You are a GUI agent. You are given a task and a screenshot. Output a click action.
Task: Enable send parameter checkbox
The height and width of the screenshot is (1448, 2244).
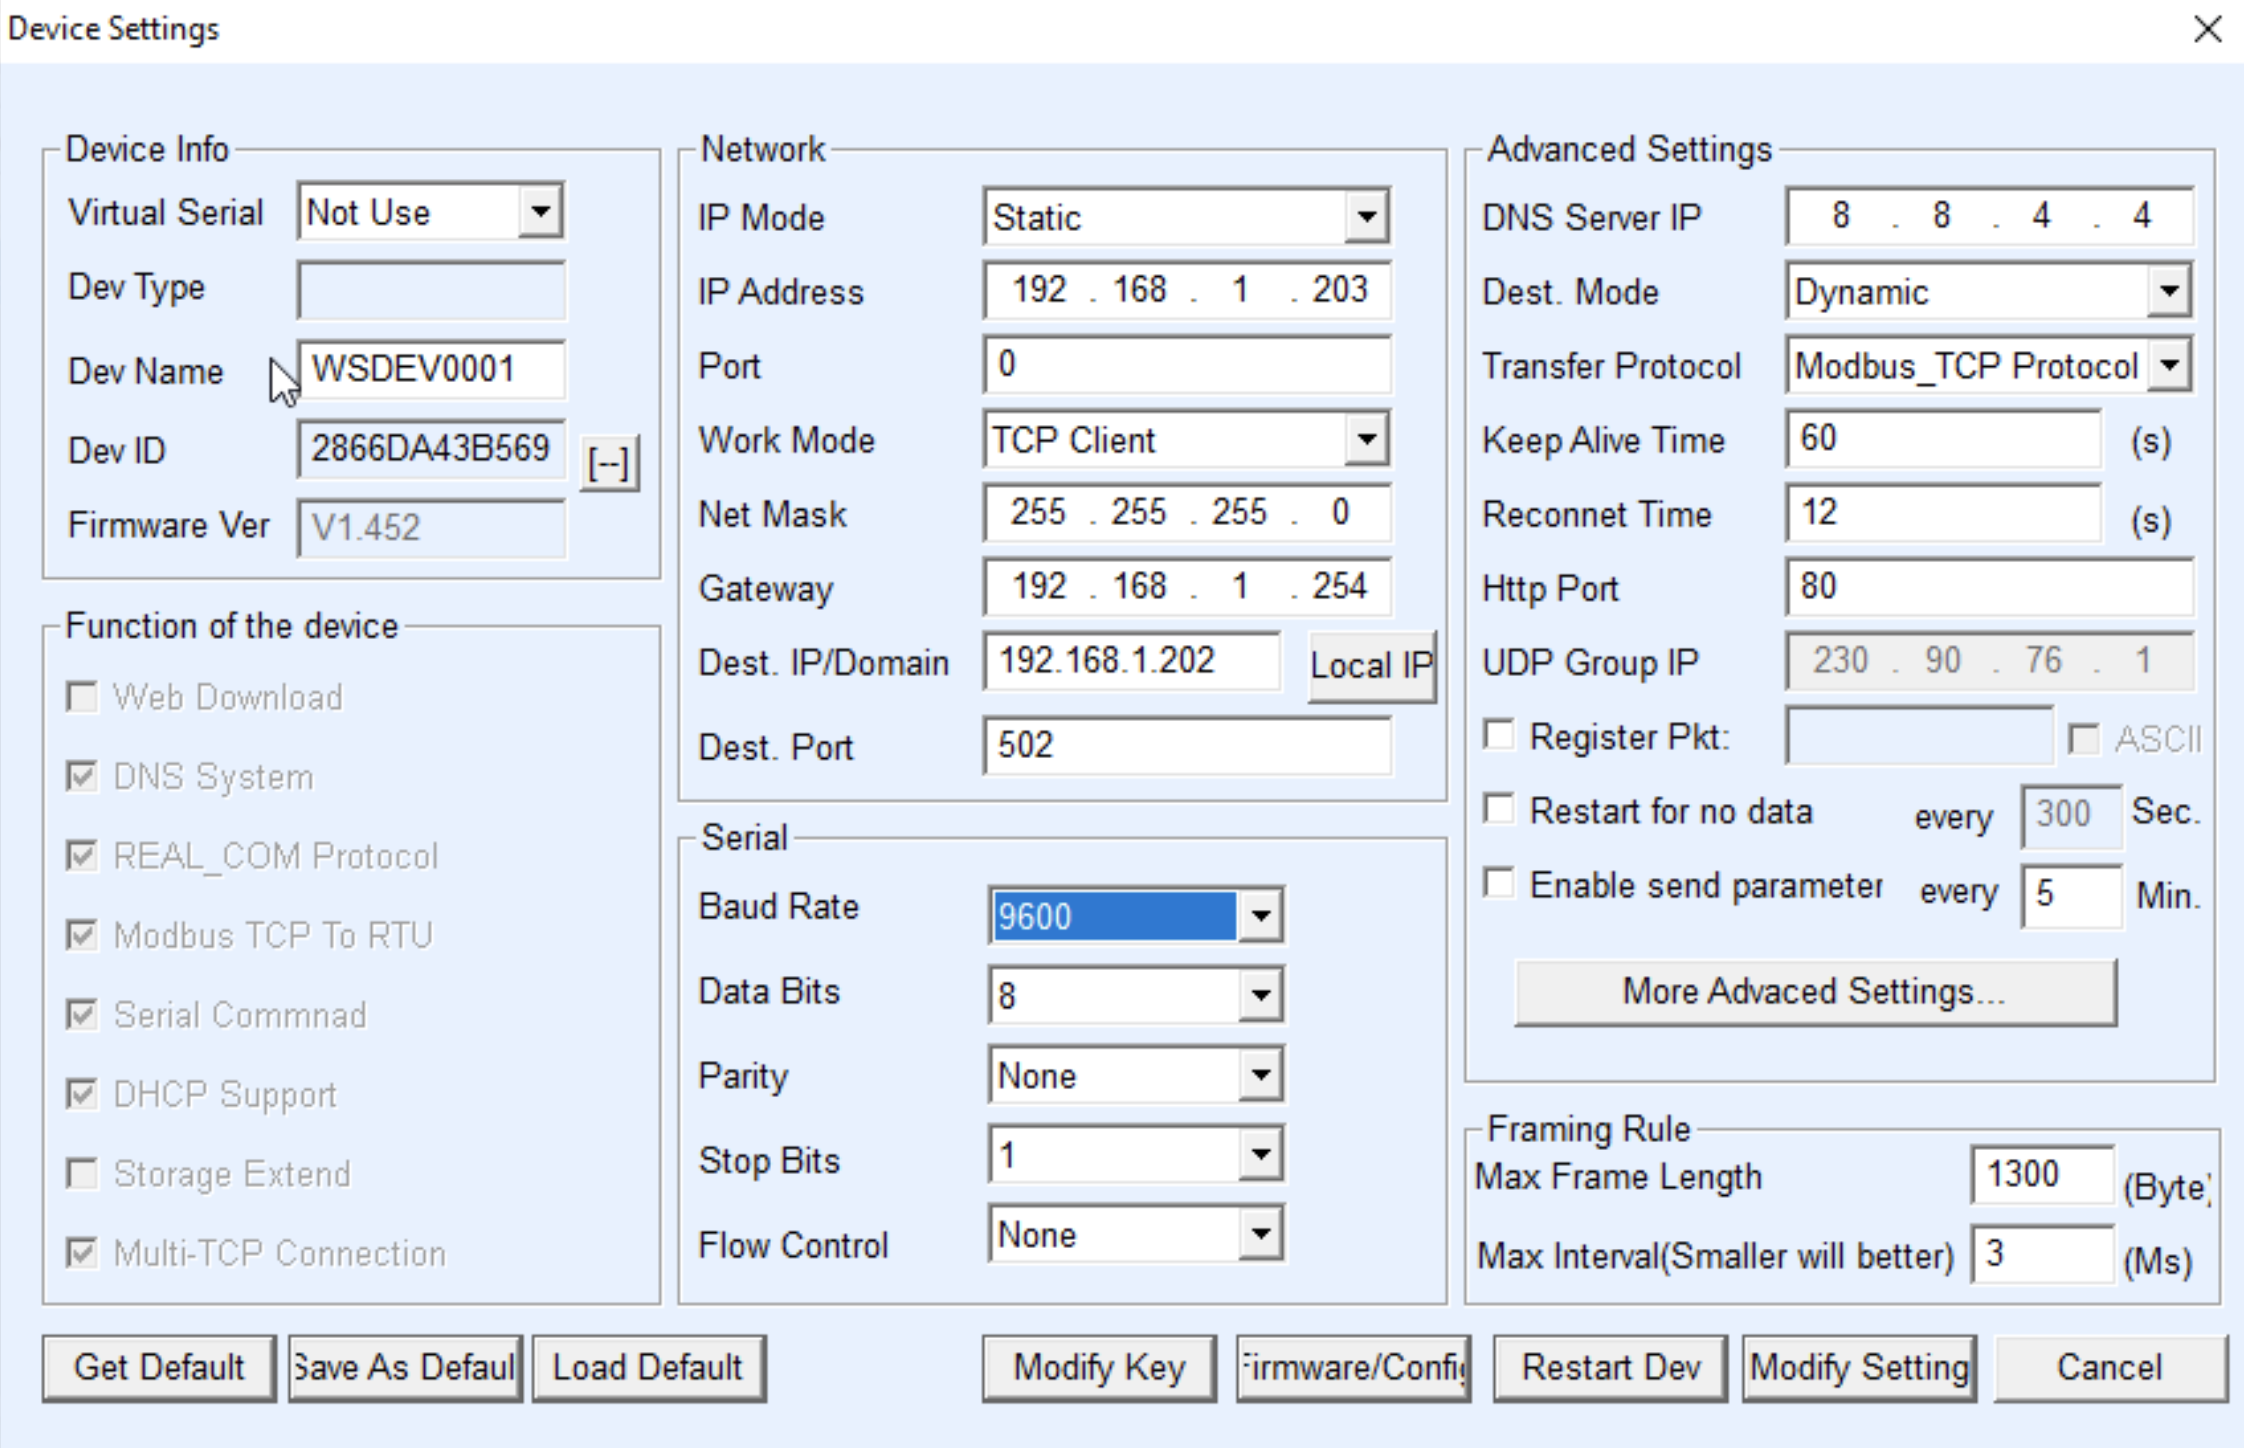[x=1499, y=884]
